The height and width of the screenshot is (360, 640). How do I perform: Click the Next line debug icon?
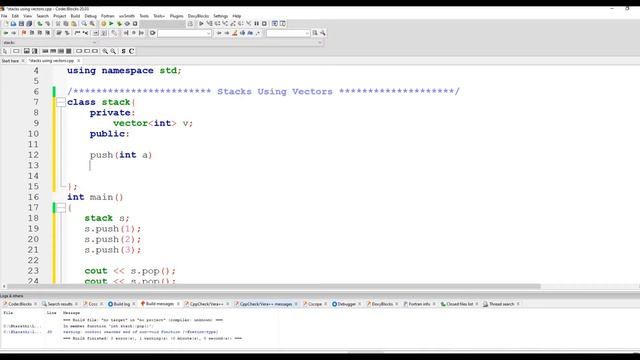pos(217,24)
